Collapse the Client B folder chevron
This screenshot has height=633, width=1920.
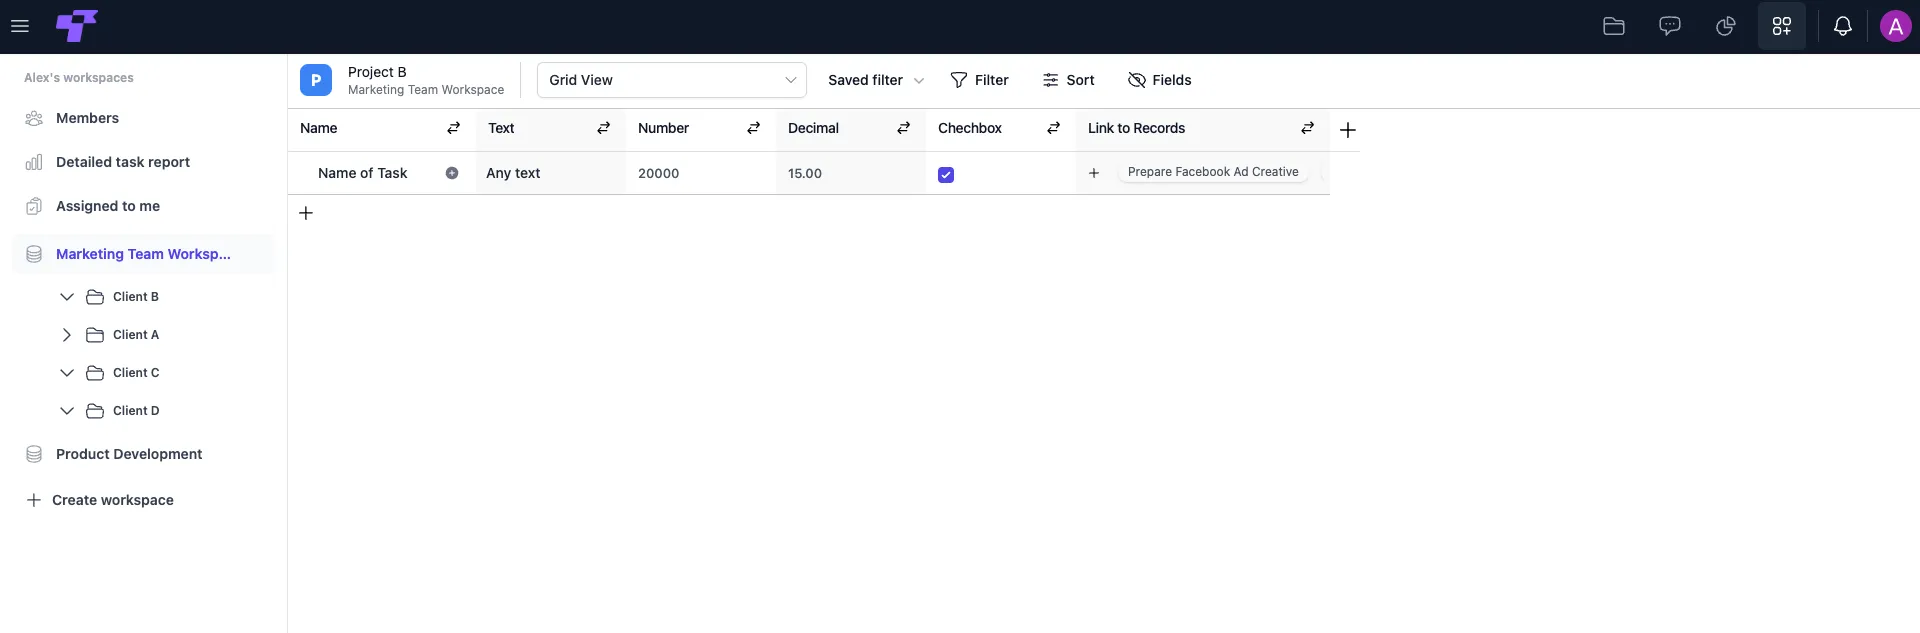click(67, 297)
